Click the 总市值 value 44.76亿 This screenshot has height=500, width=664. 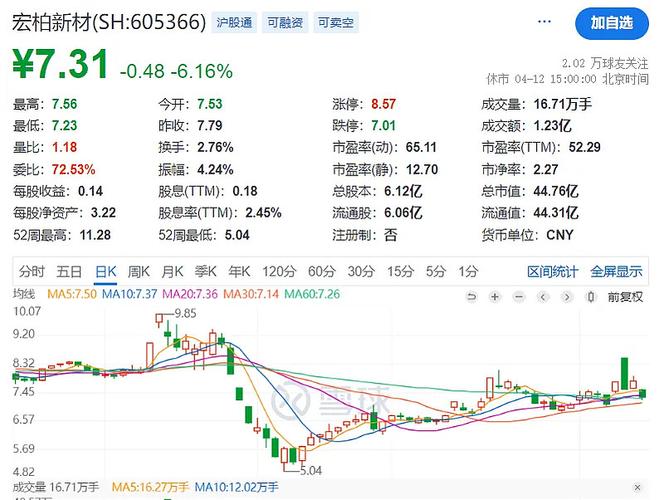coord(556,191)
